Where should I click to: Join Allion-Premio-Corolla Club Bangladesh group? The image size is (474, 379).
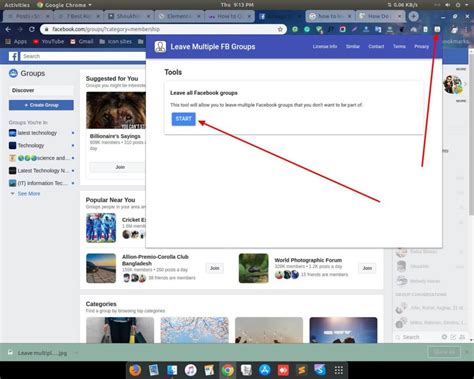pos(214,268)
